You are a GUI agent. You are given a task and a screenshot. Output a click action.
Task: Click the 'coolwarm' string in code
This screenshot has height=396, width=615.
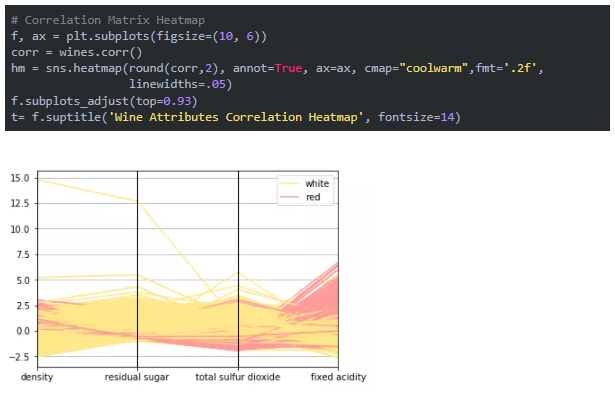pyautogui.click(x=434, y=68)
